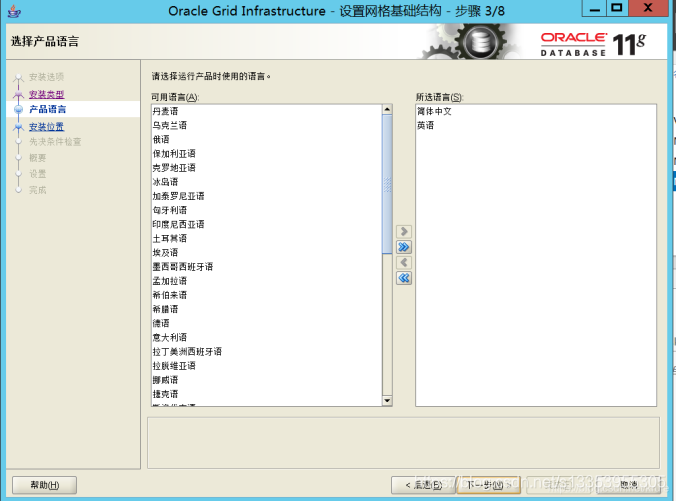The image size is (676, 501).
Task: Click the scroll down arrow of available languages
Action: [387, 401]
